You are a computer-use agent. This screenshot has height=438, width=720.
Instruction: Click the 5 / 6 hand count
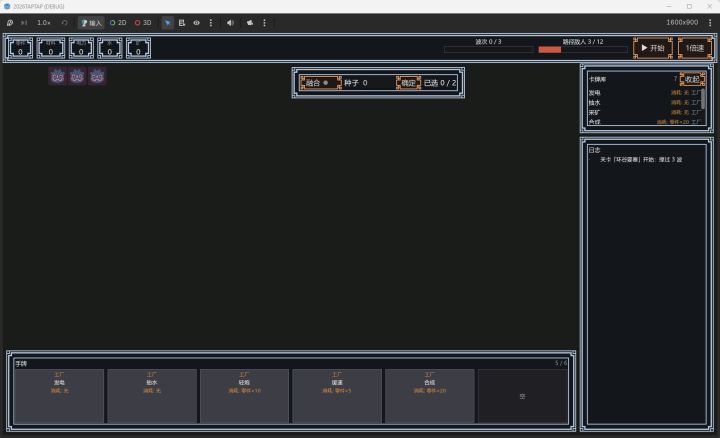tap(561, 363)
